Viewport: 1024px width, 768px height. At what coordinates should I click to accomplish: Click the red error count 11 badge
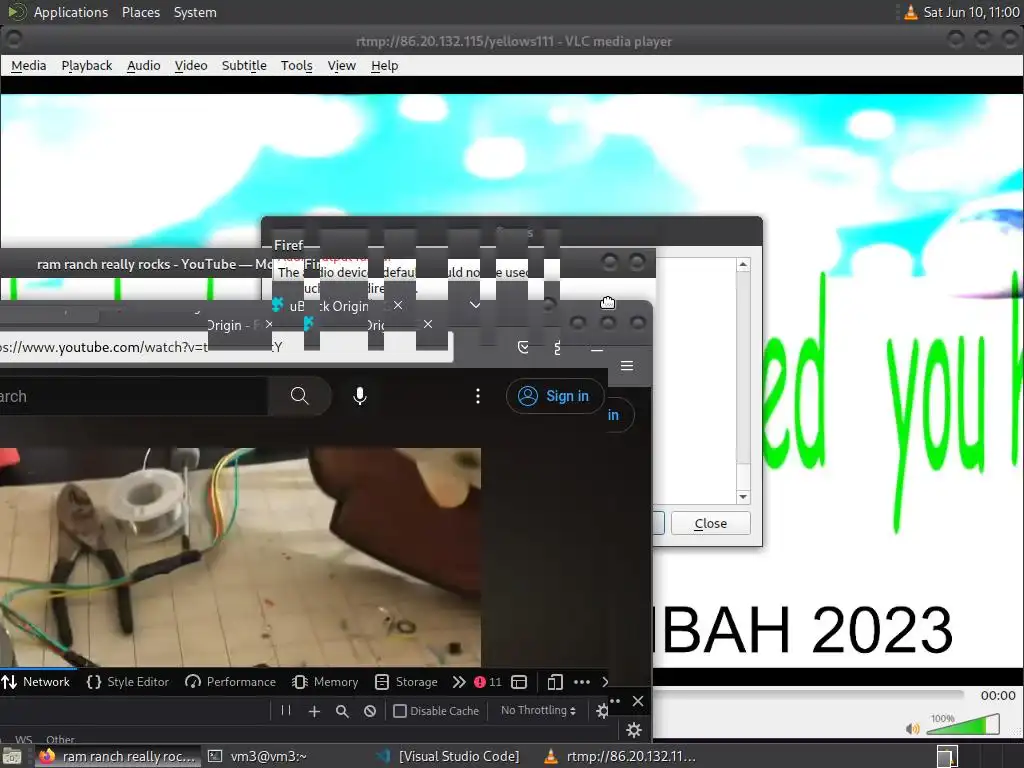pyautogui.click(x=488, y=682)
